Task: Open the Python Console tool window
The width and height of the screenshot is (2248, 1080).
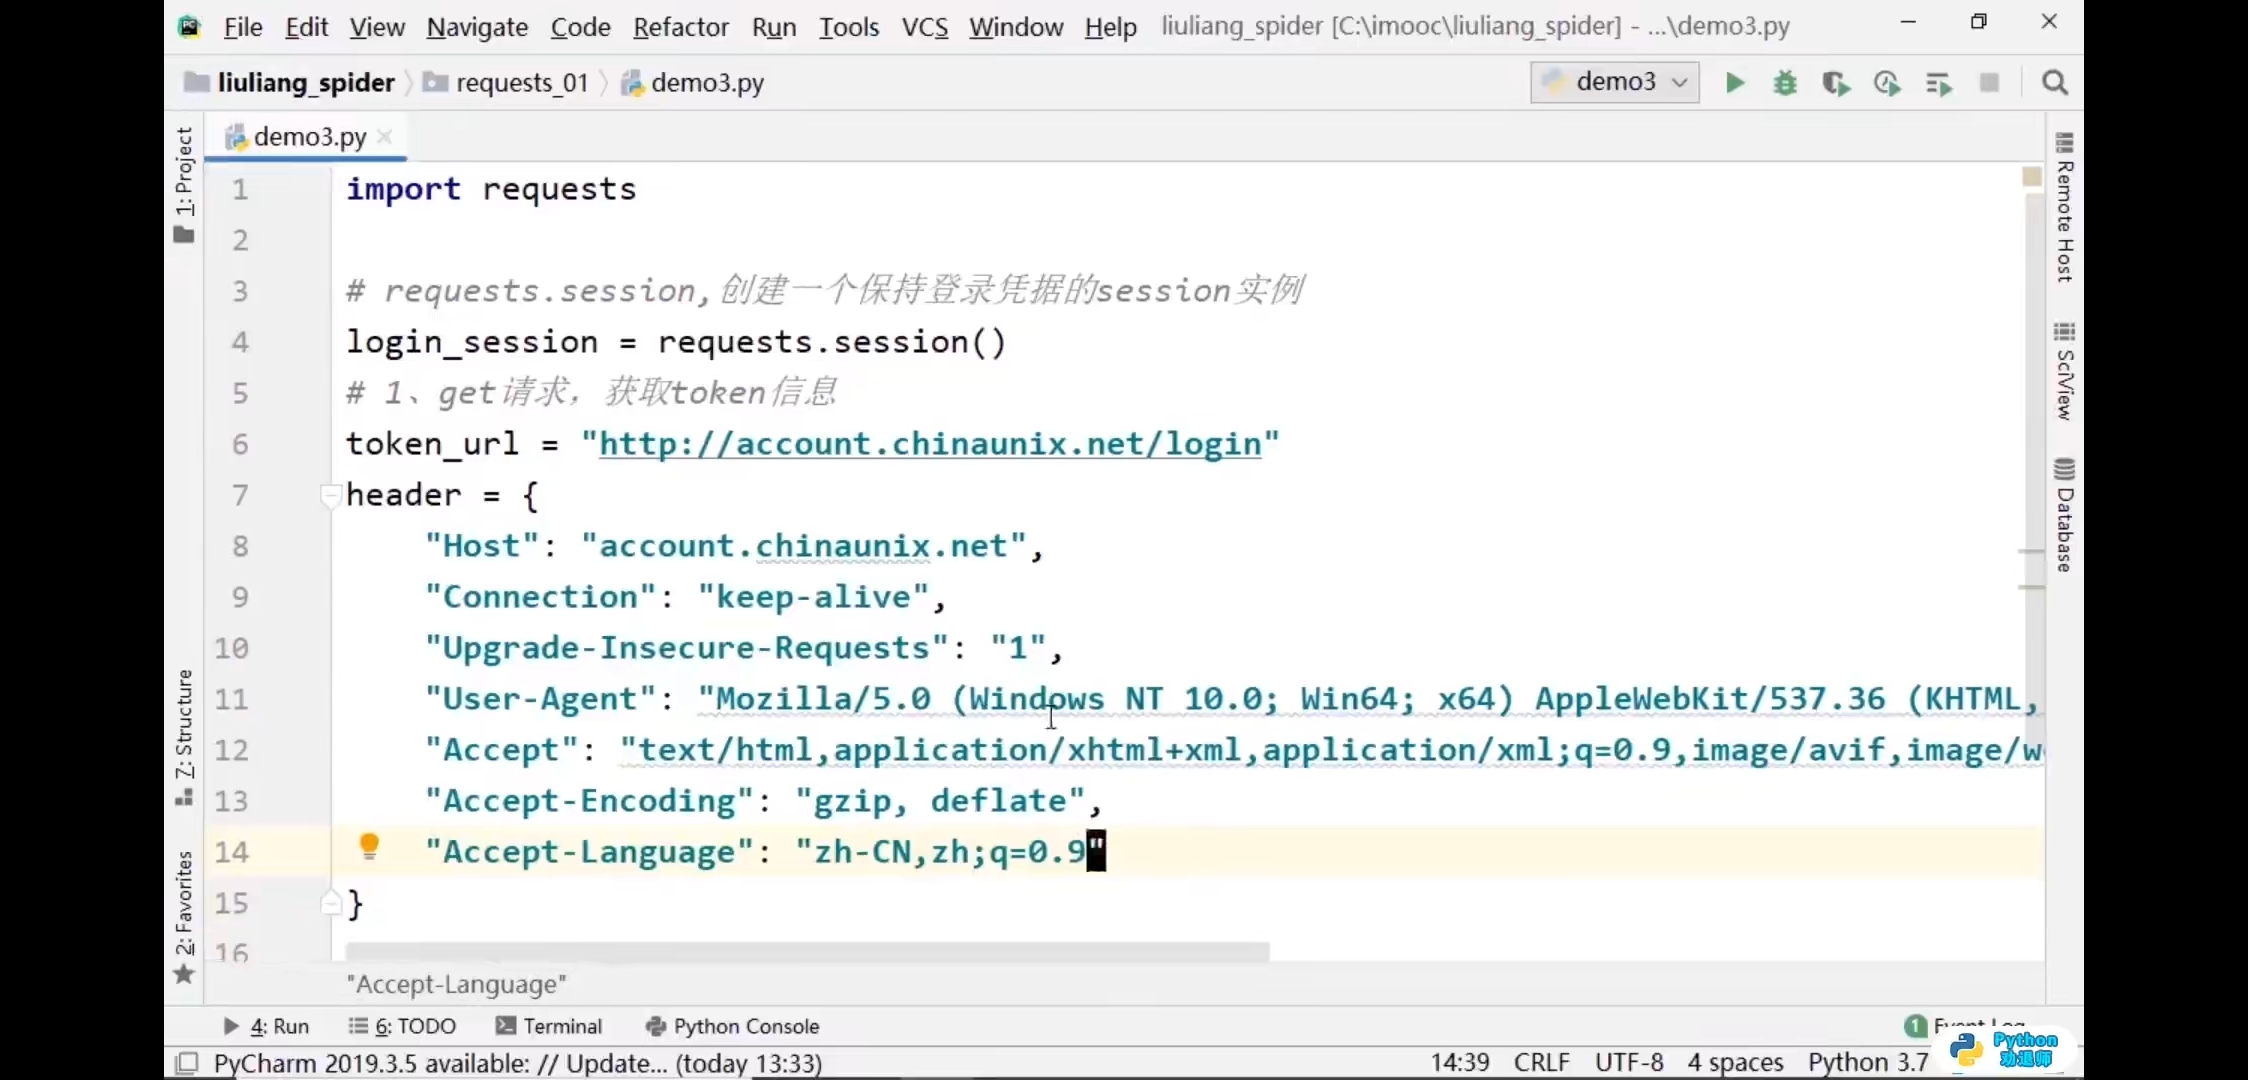Action: pyautogui.click(x=733, y=1026)
